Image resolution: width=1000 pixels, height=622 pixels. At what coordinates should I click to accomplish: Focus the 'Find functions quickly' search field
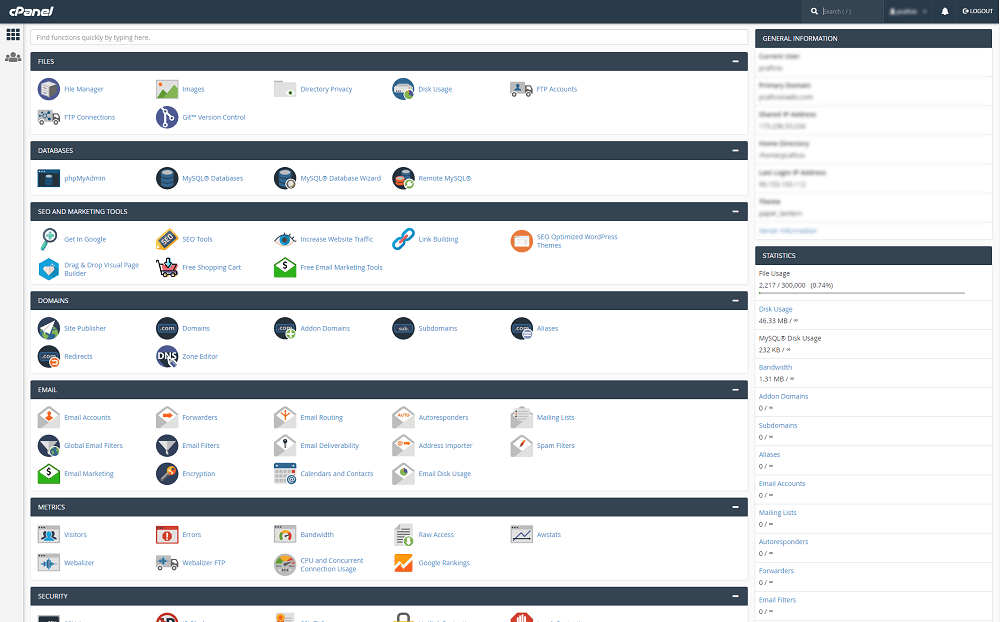[389, 38]
